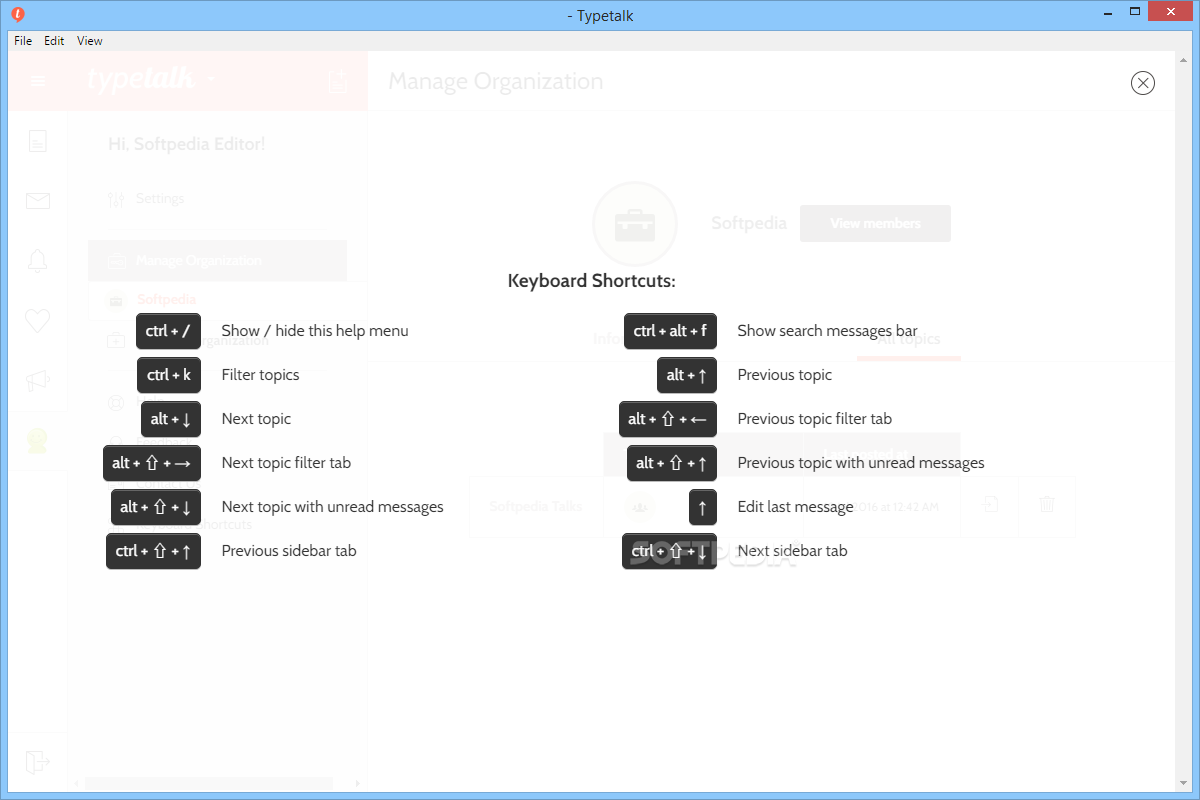
Task: Click the 'alt + ↓' key badge
Action: 171,419
